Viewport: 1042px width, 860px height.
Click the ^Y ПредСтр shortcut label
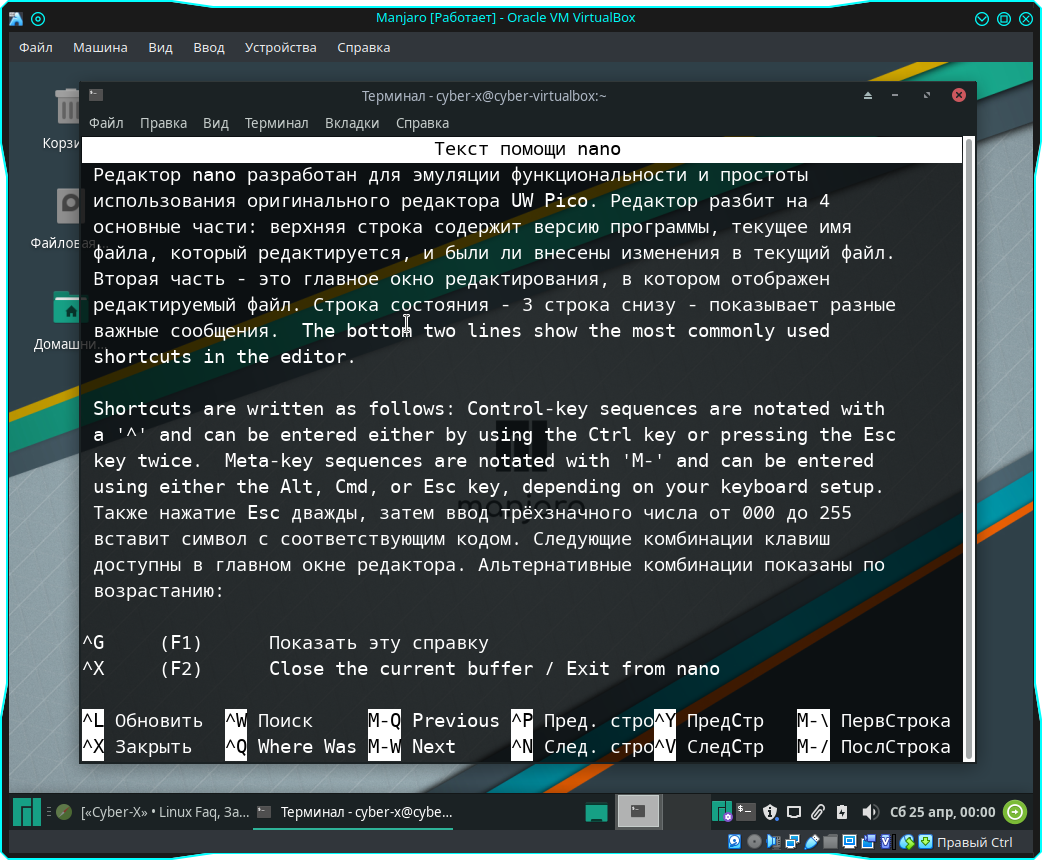(709, 720)
